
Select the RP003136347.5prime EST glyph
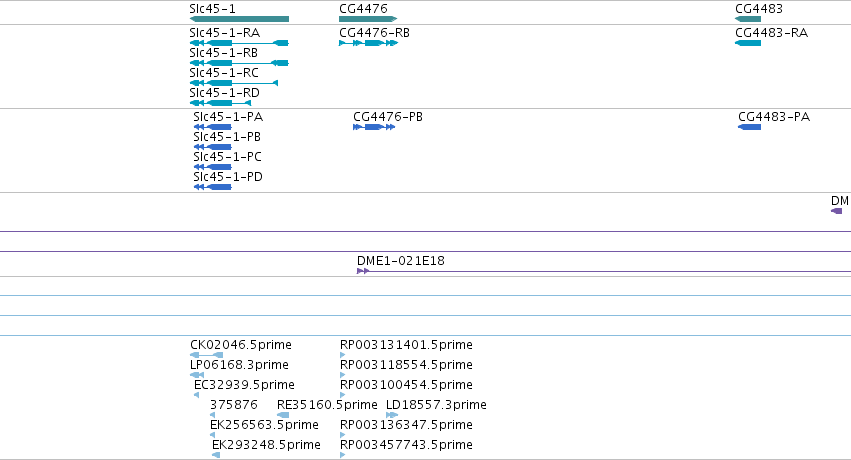[x=342, y=435]
